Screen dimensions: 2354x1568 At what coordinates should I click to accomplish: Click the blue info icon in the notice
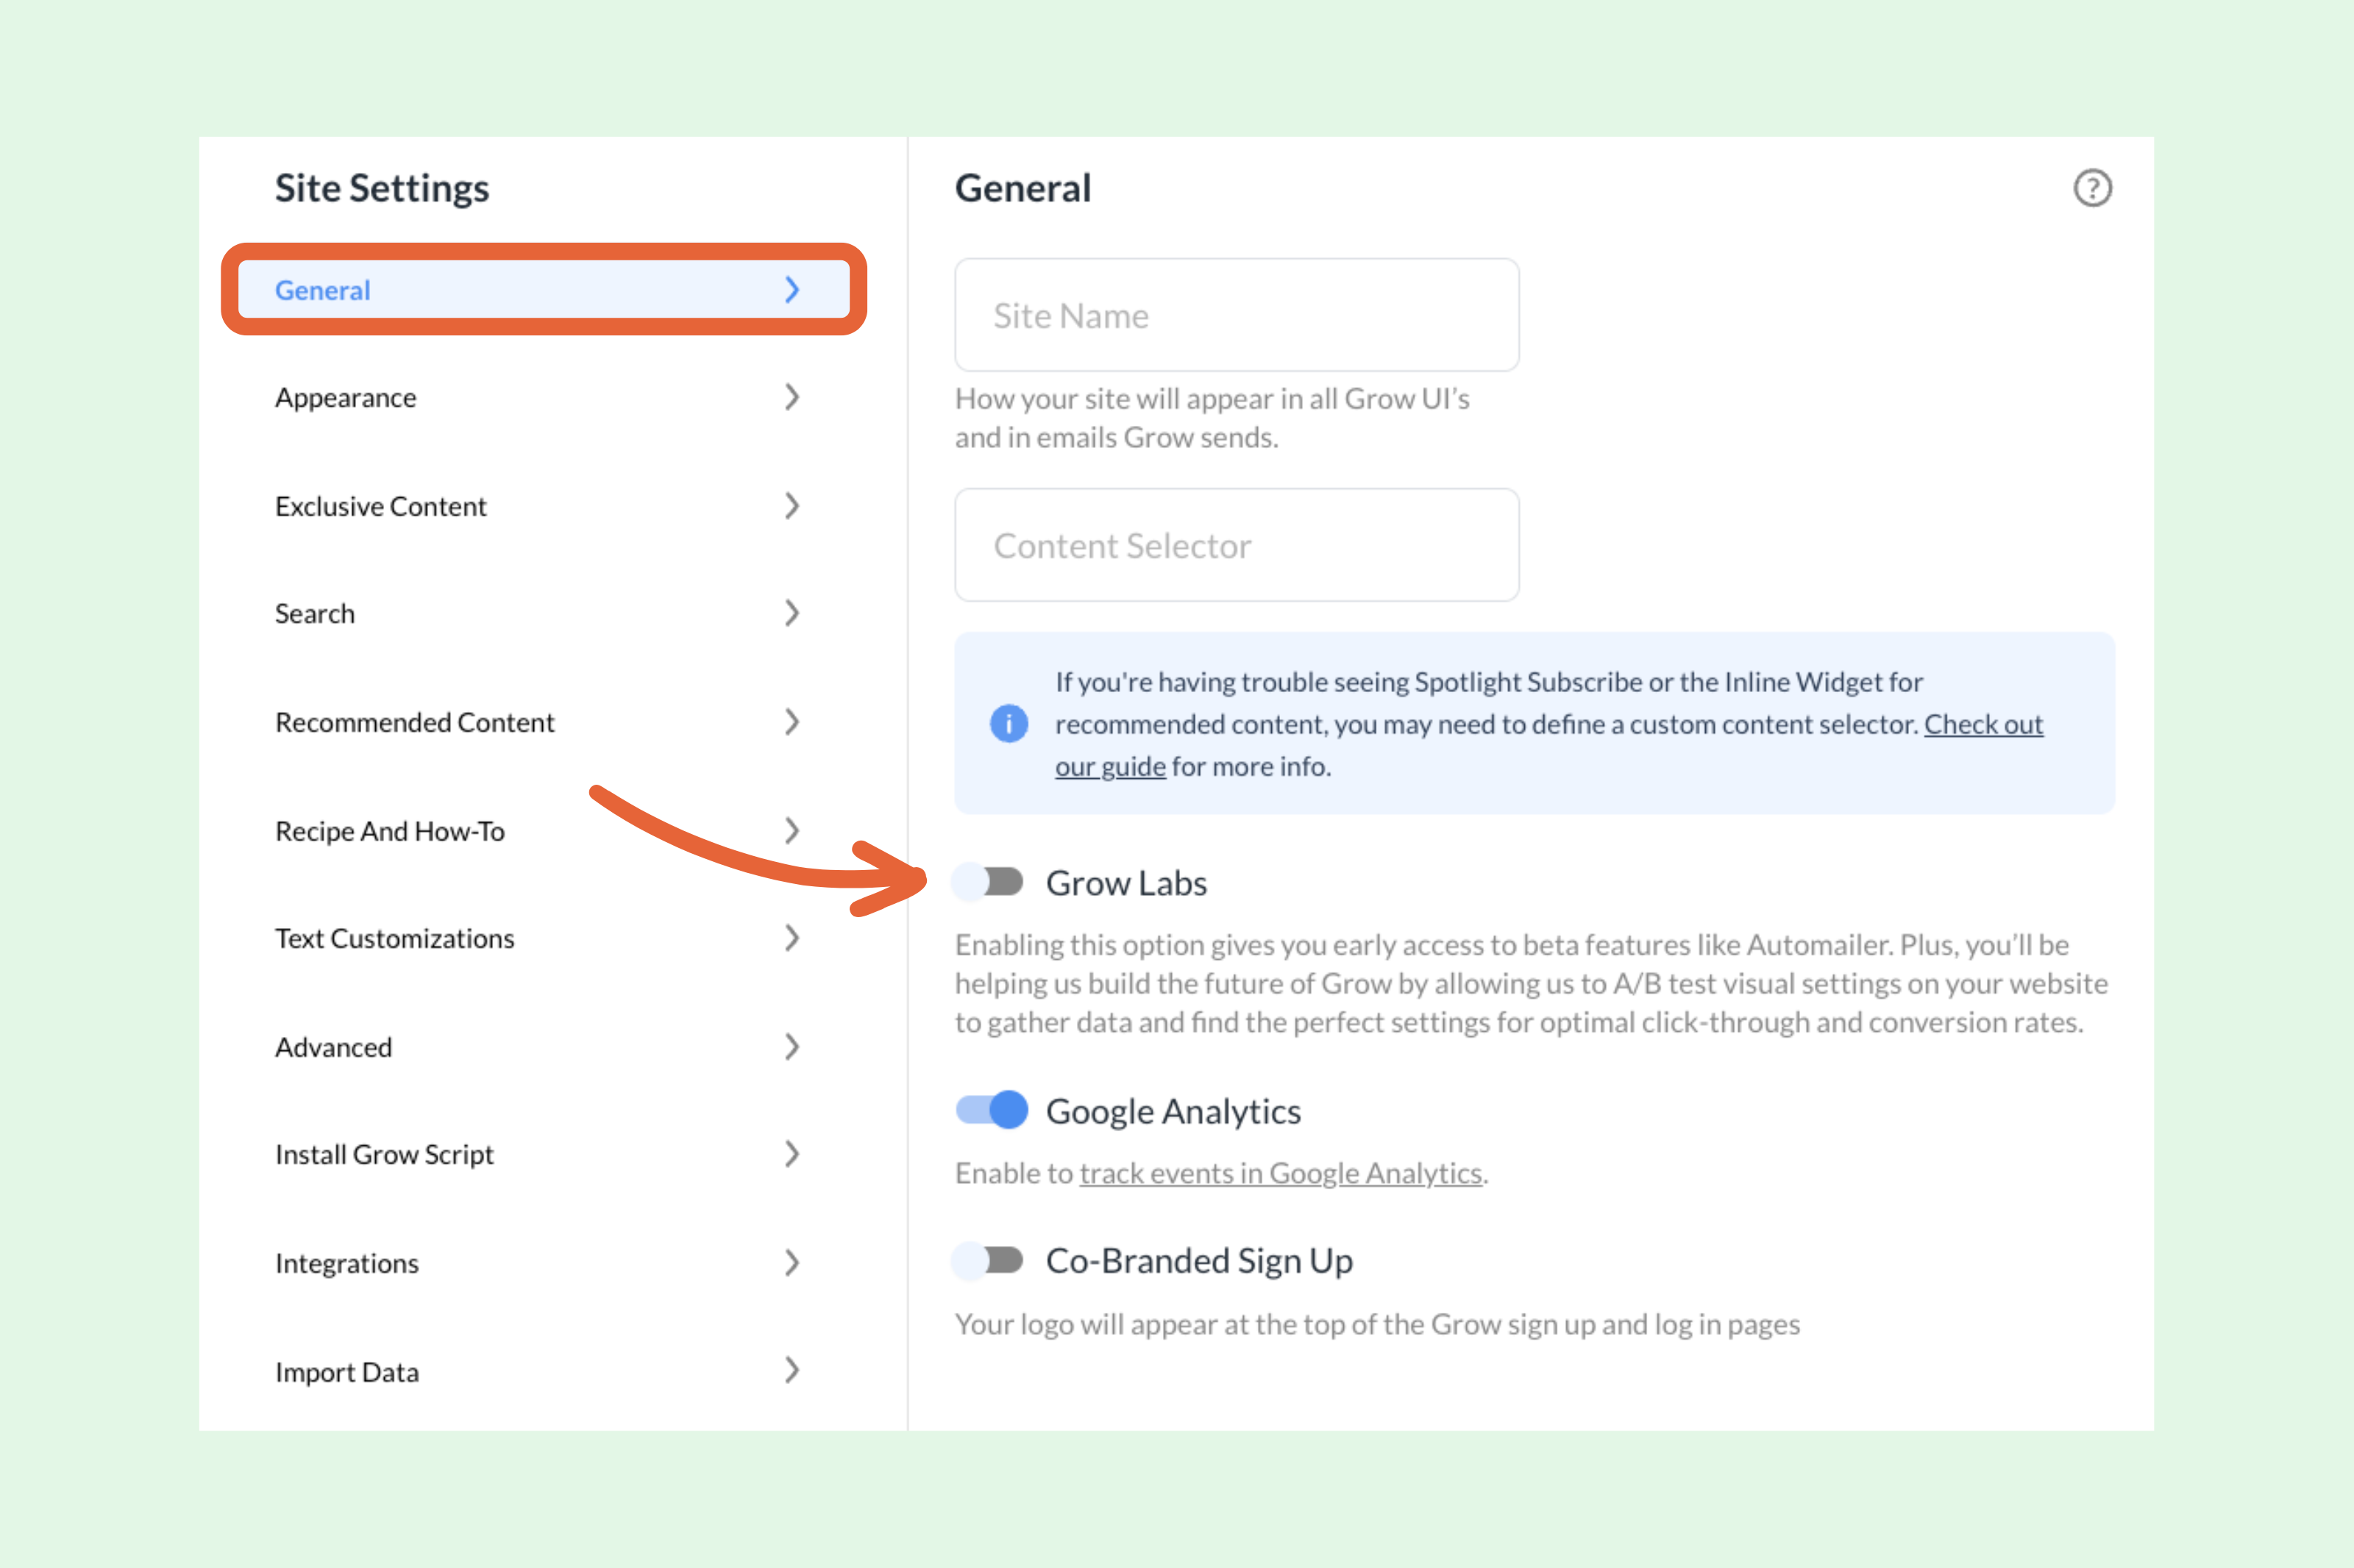1009,723
